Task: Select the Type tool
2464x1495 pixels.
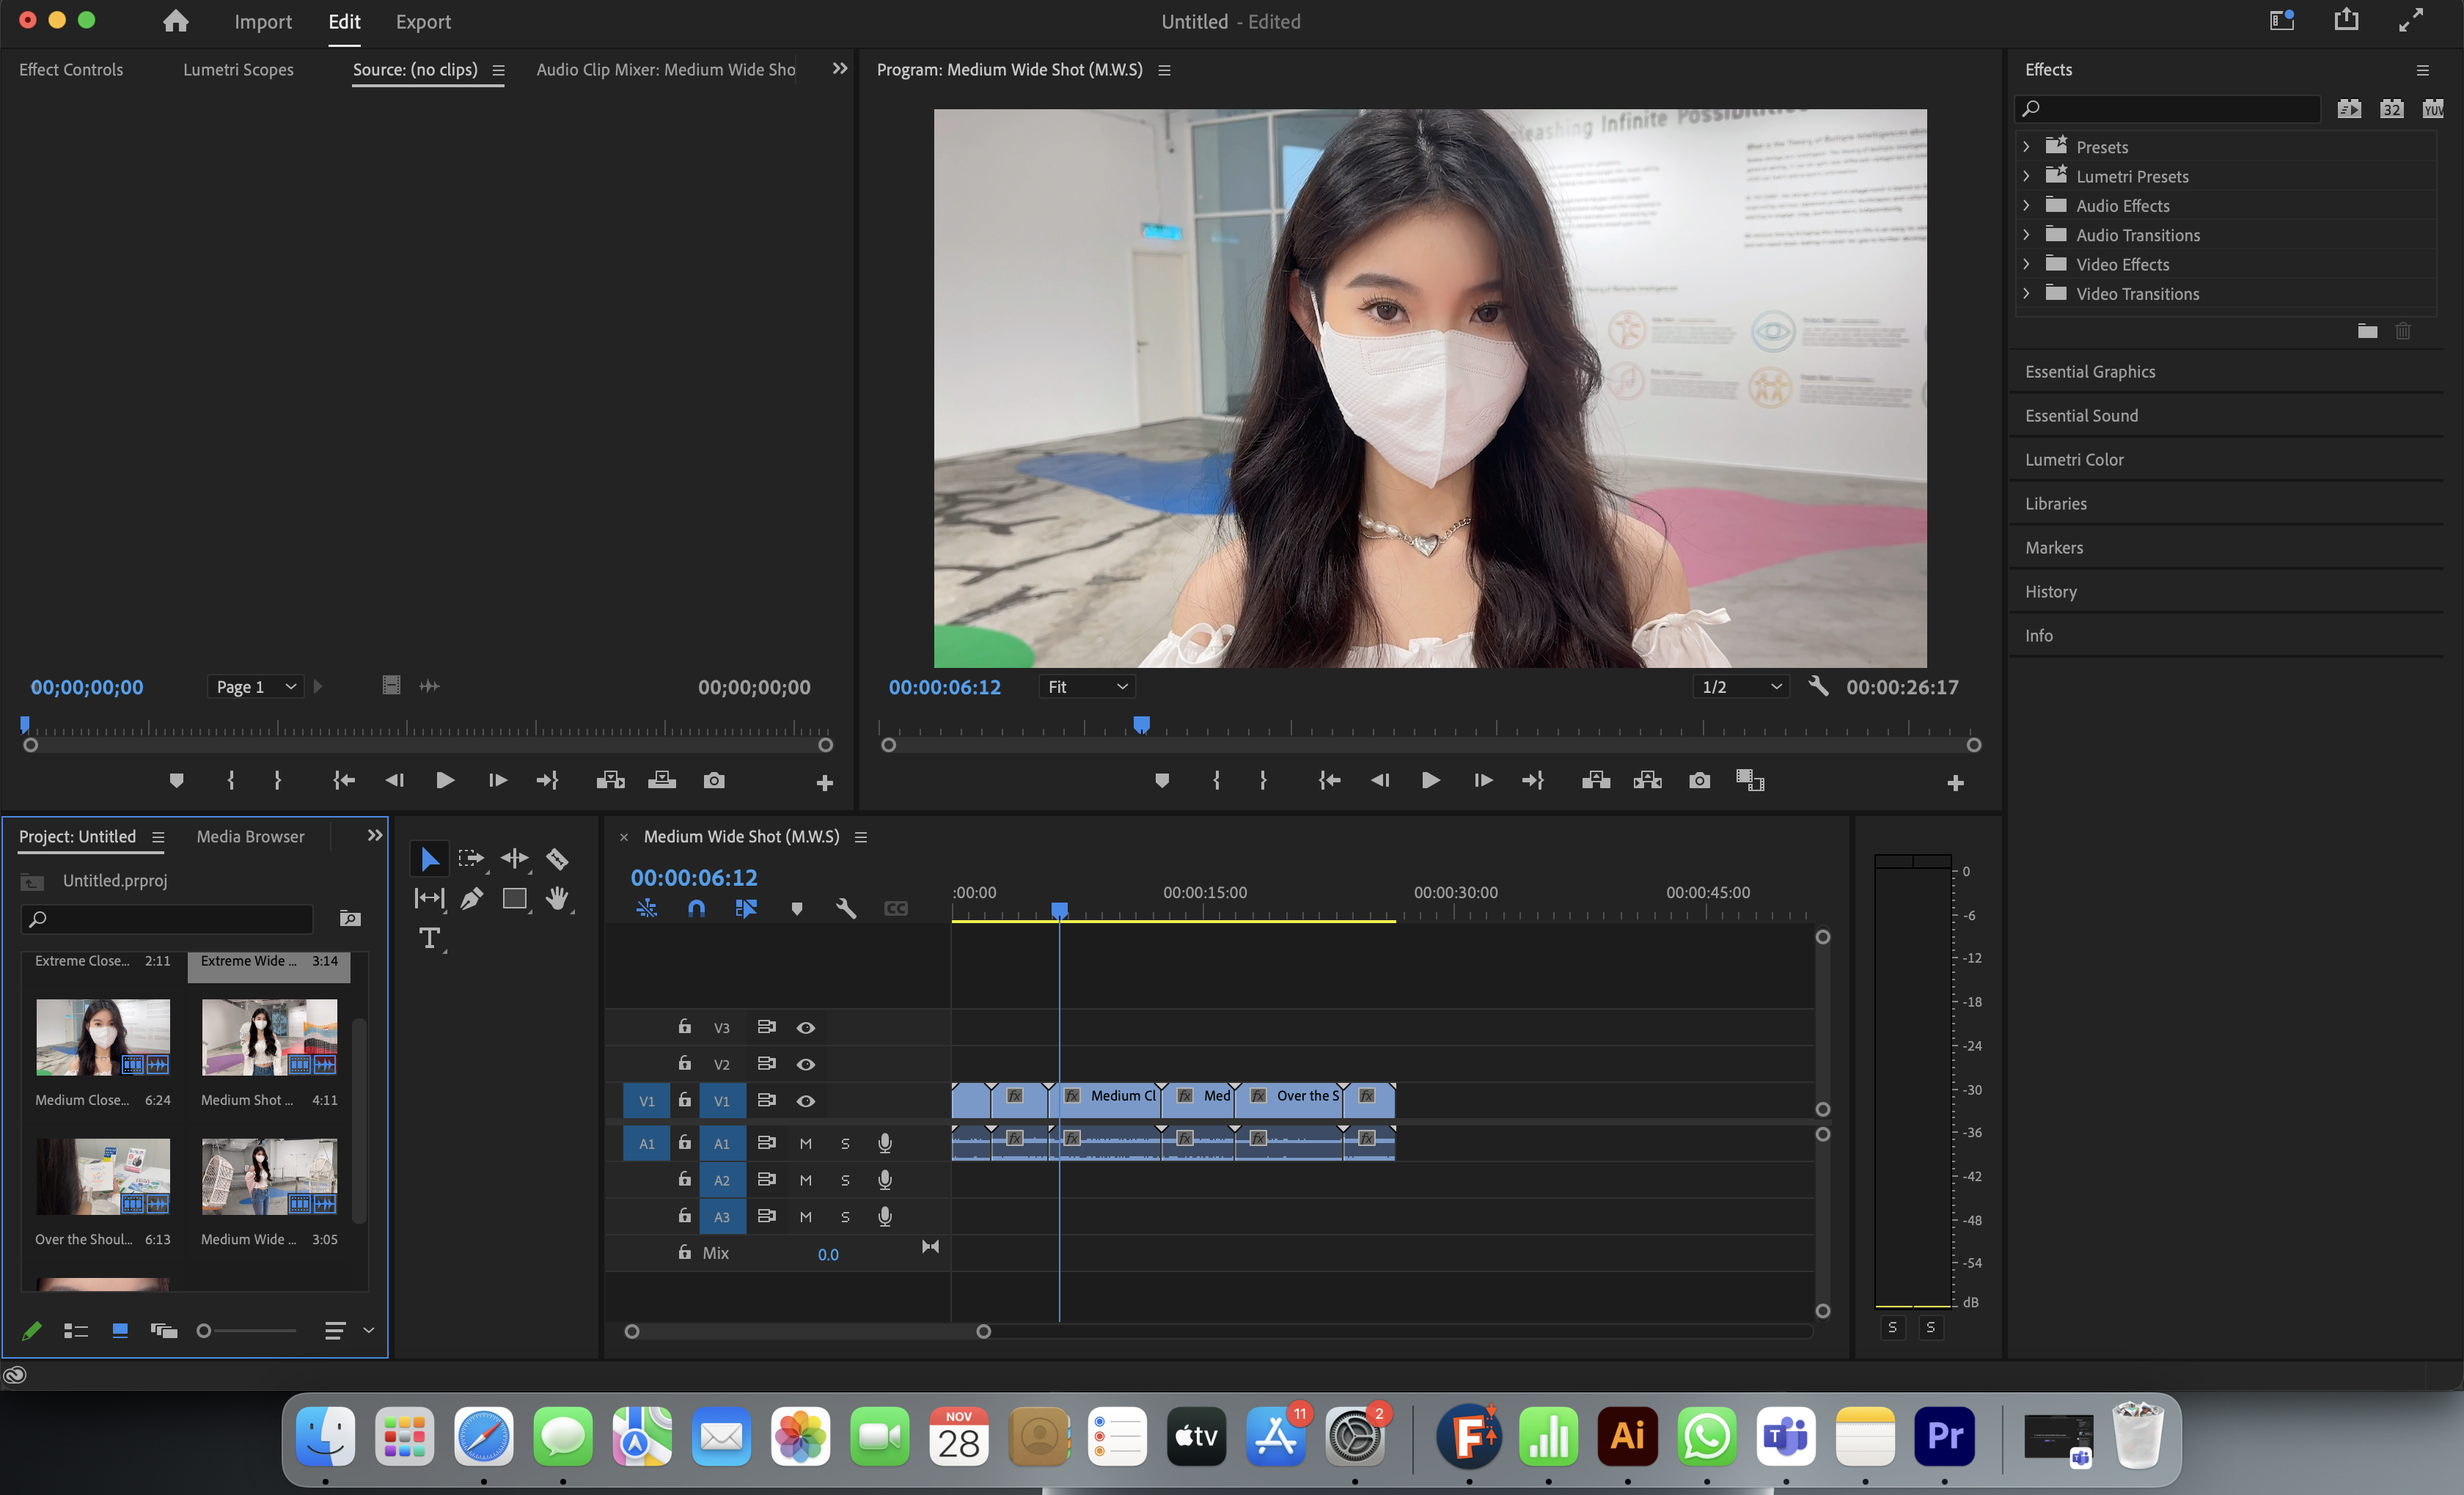Action: (x=429, y=938)
